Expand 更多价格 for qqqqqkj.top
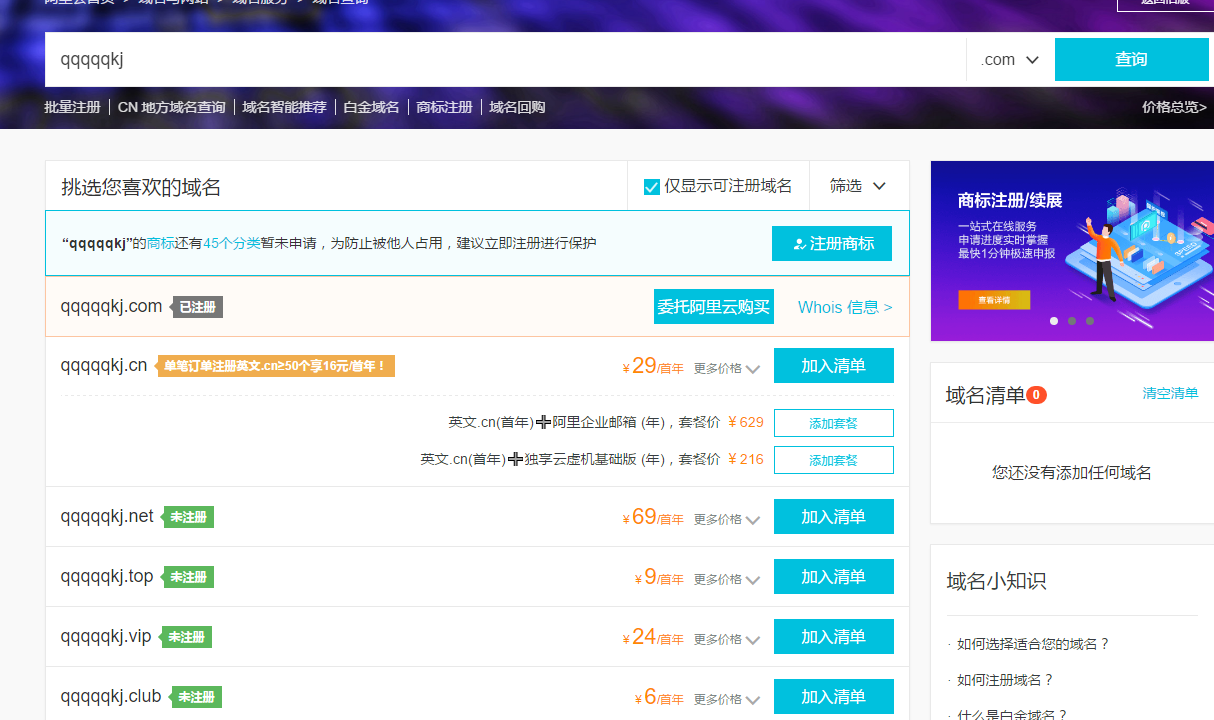The width and height of the screenshot is (1214, 720). tap(727, 580)
